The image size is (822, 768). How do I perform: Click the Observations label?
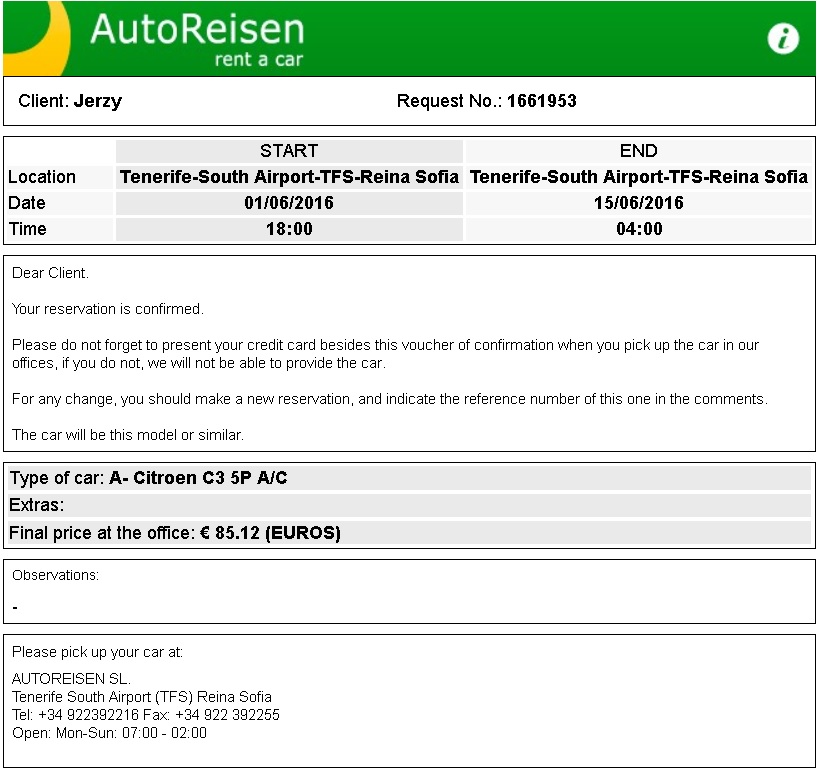pyautogui.click(x=55, y=575)
